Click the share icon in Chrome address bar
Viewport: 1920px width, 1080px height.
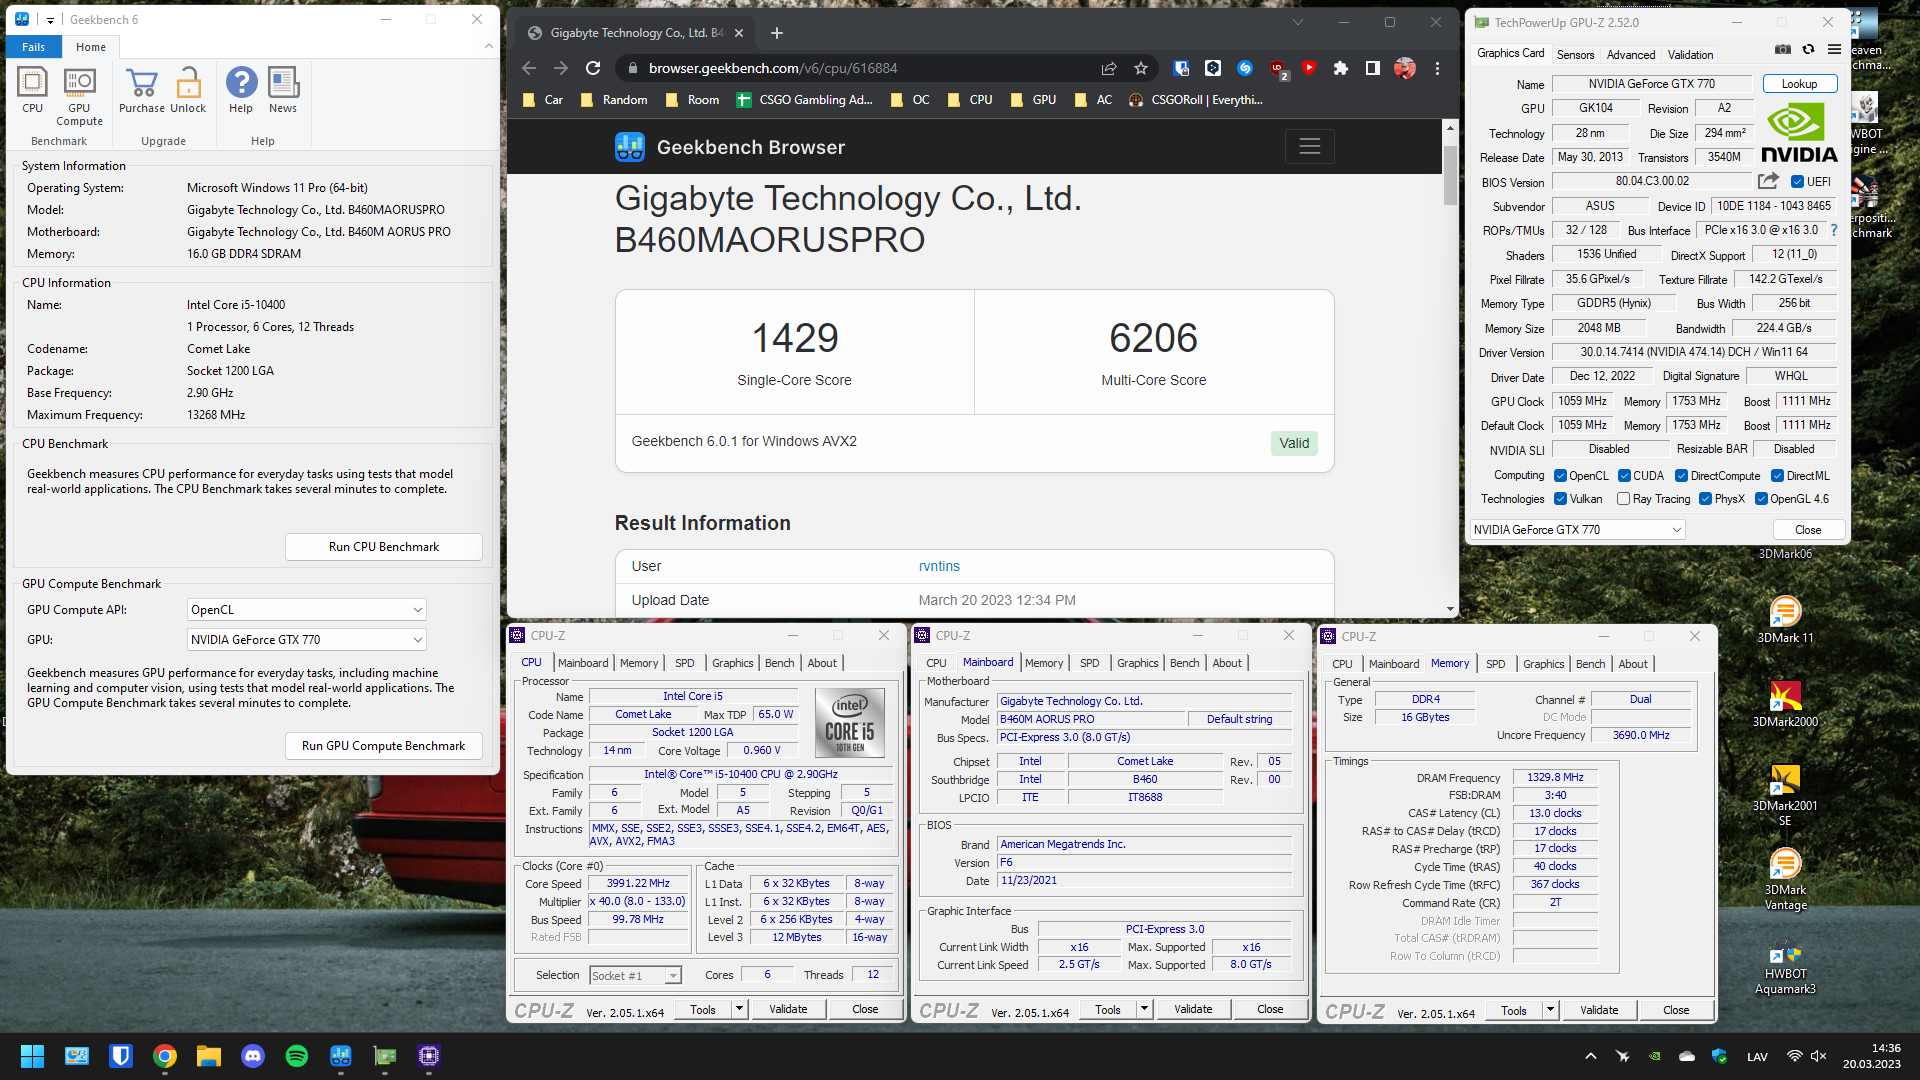pyautogui.click(x=1109, y=68)
